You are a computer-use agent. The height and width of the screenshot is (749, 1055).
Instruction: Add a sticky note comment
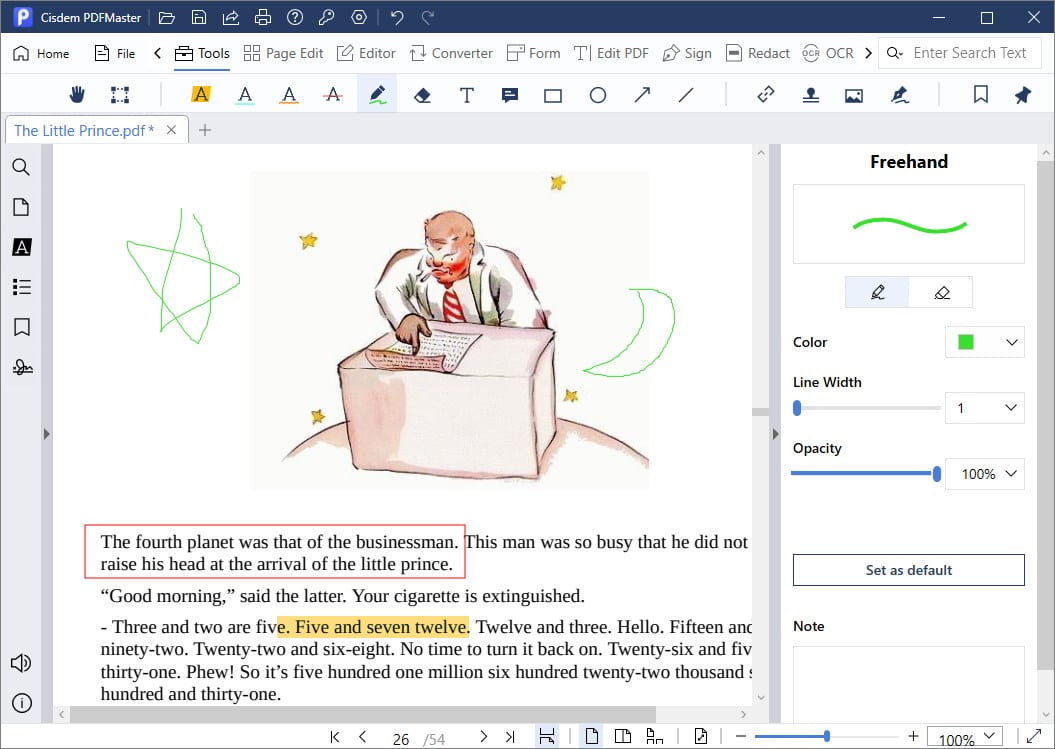510,95
